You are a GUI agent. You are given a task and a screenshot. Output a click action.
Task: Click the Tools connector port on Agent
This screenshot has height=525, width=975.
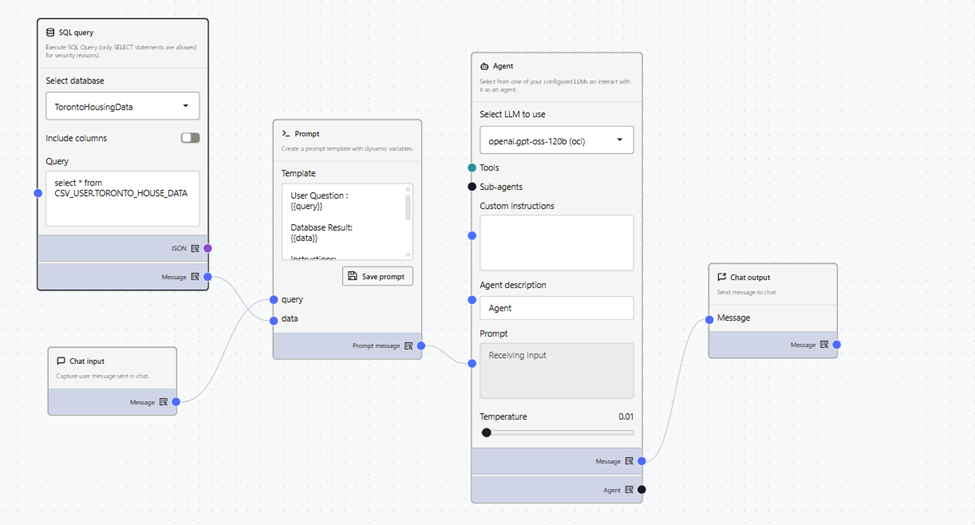click(472, 168)
